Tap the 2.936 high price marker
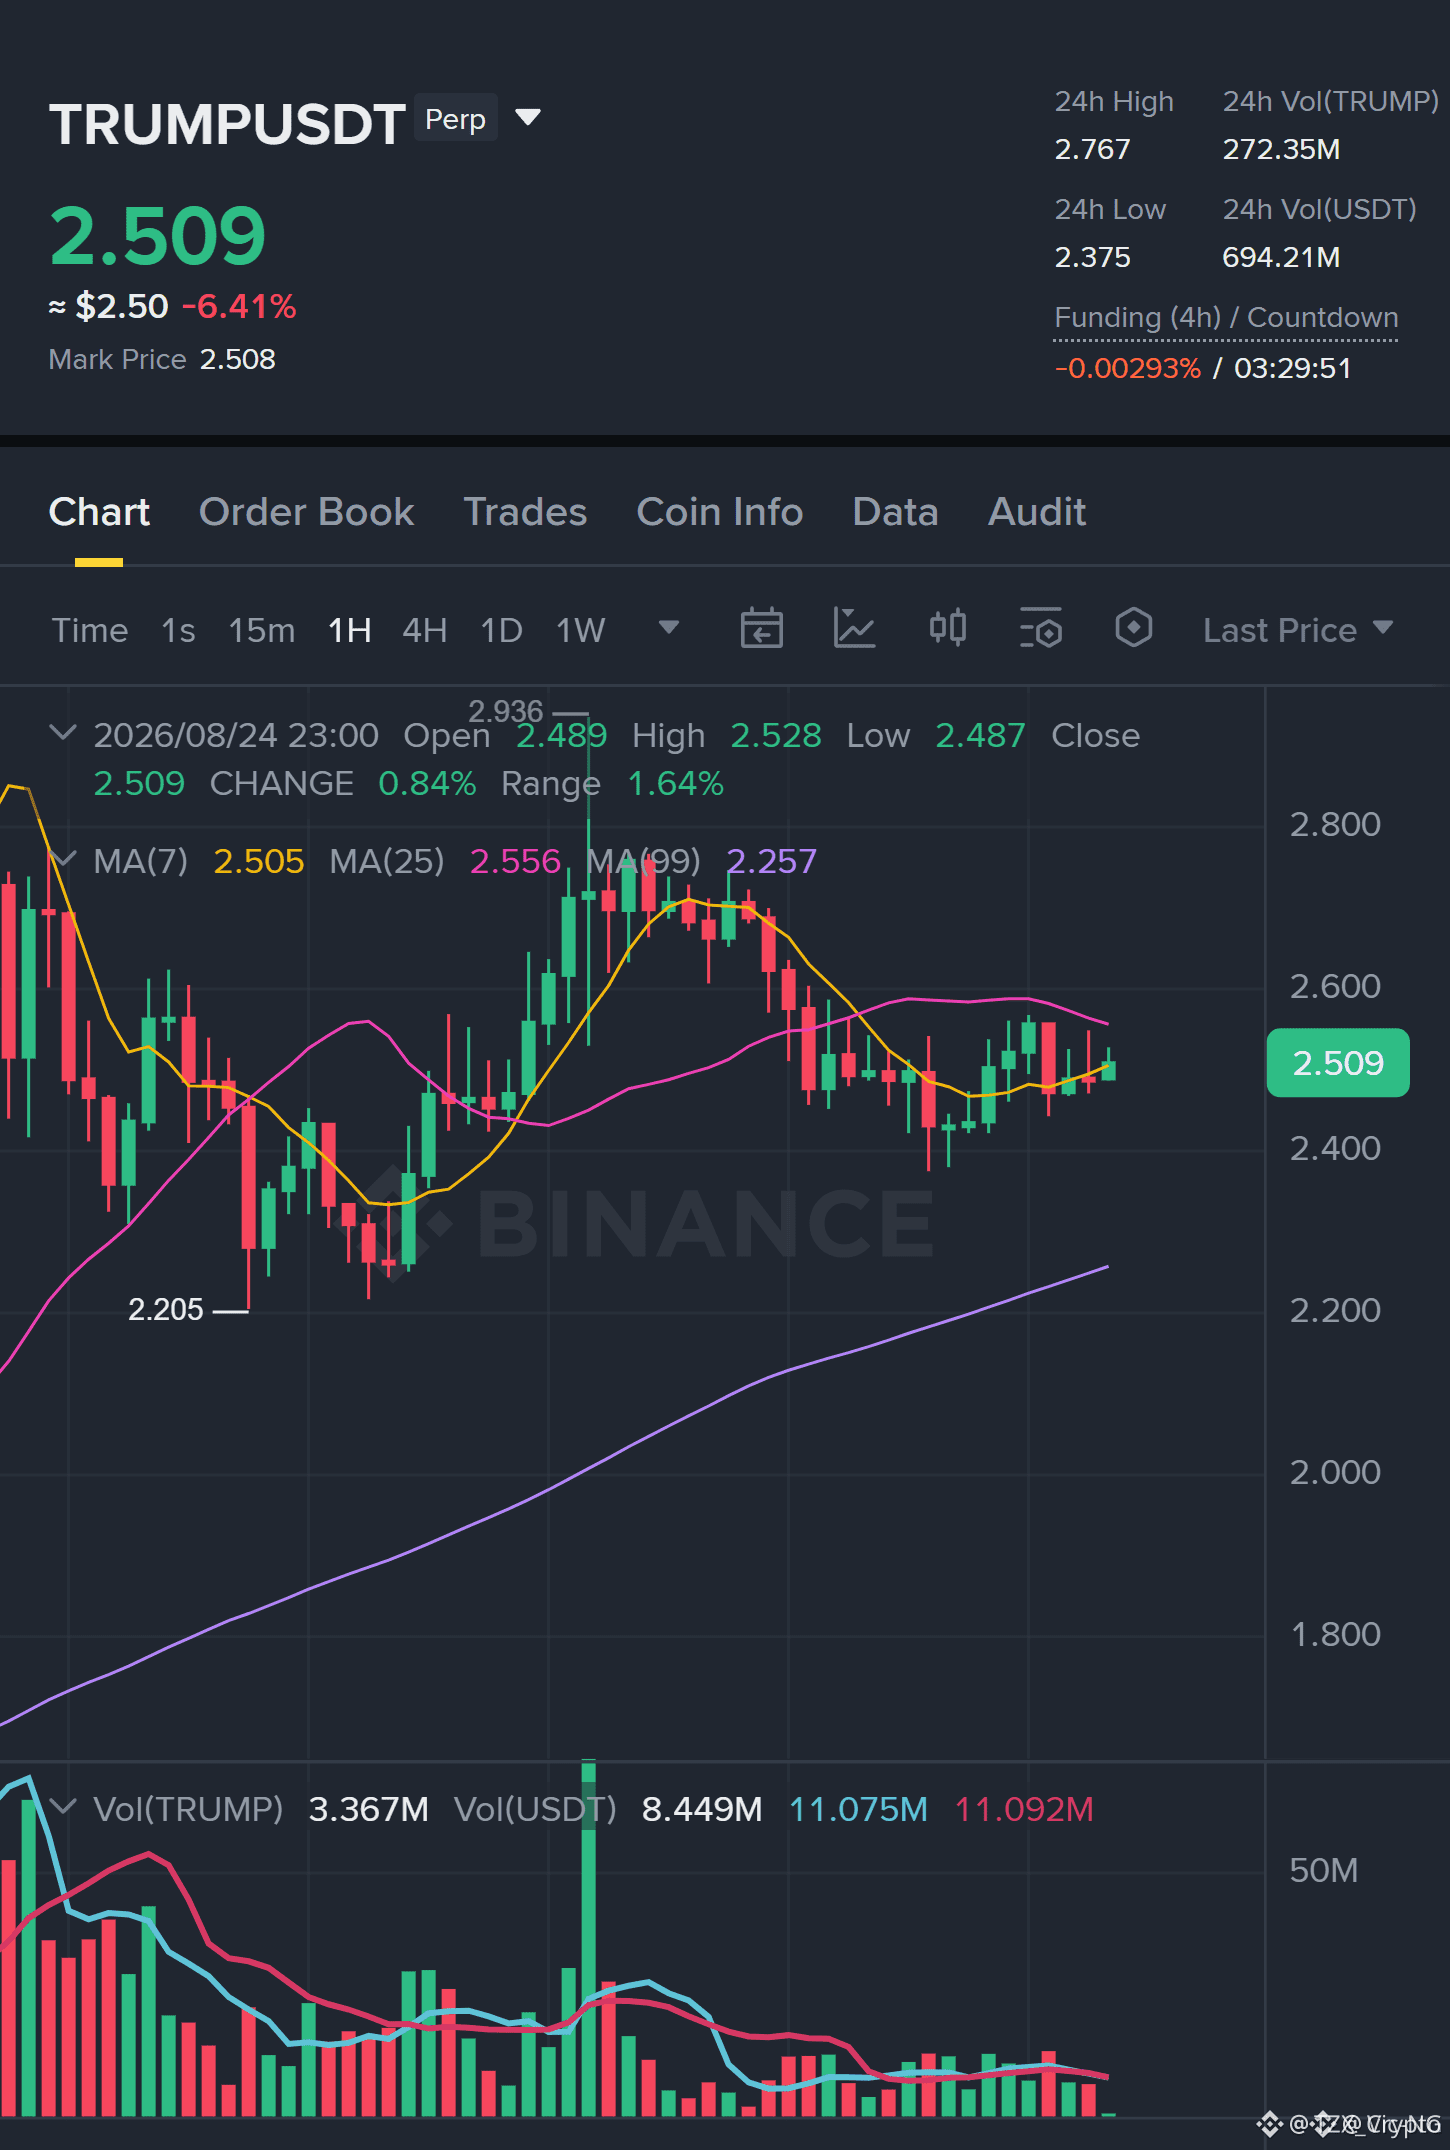This screenshot has height=2150, width=1450. [506, 711]
